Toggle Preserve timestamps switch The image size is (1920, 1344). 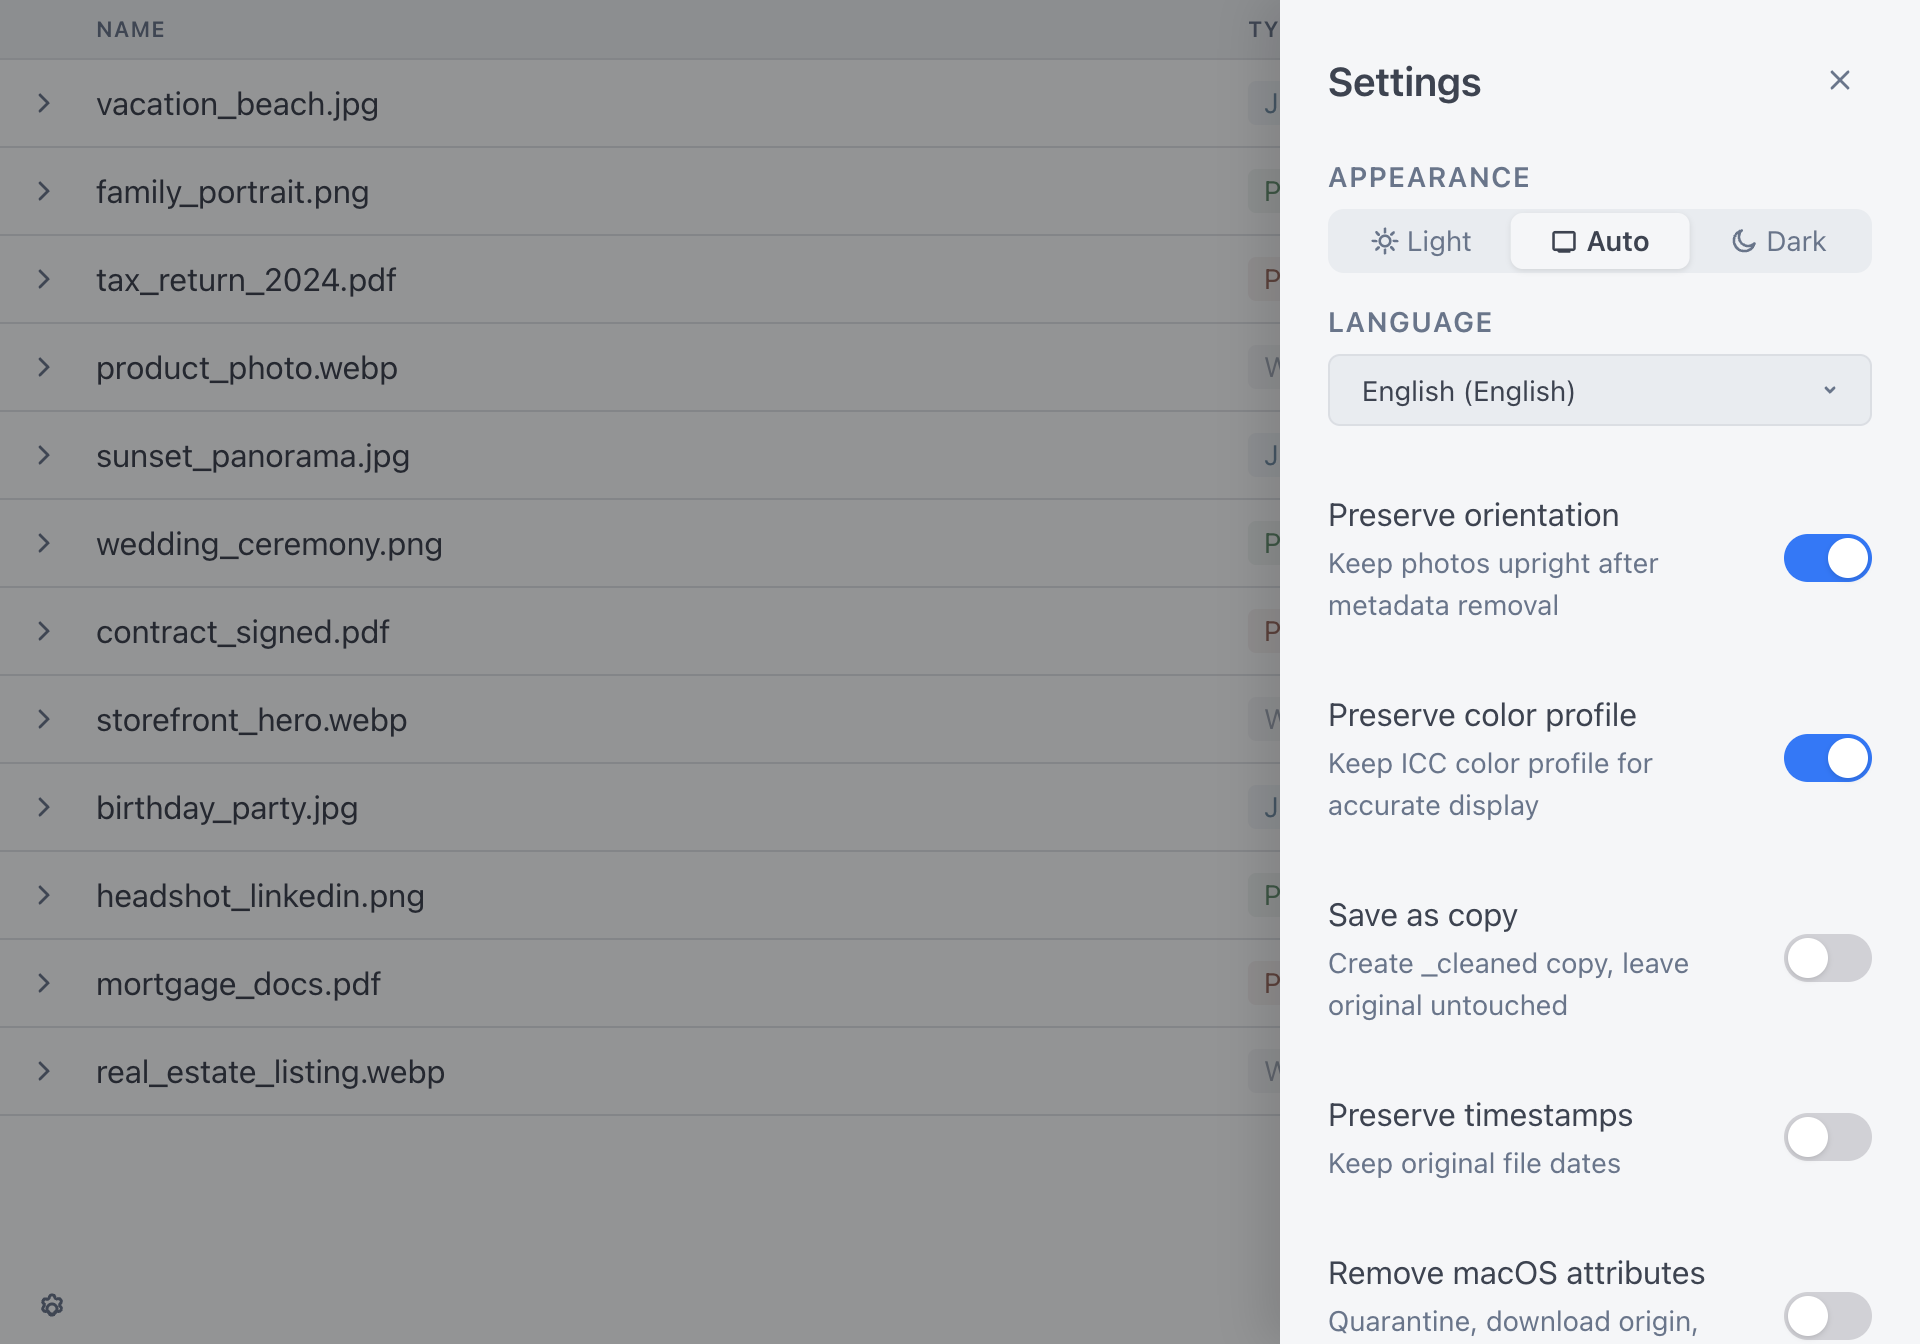pos(1827,1137)
